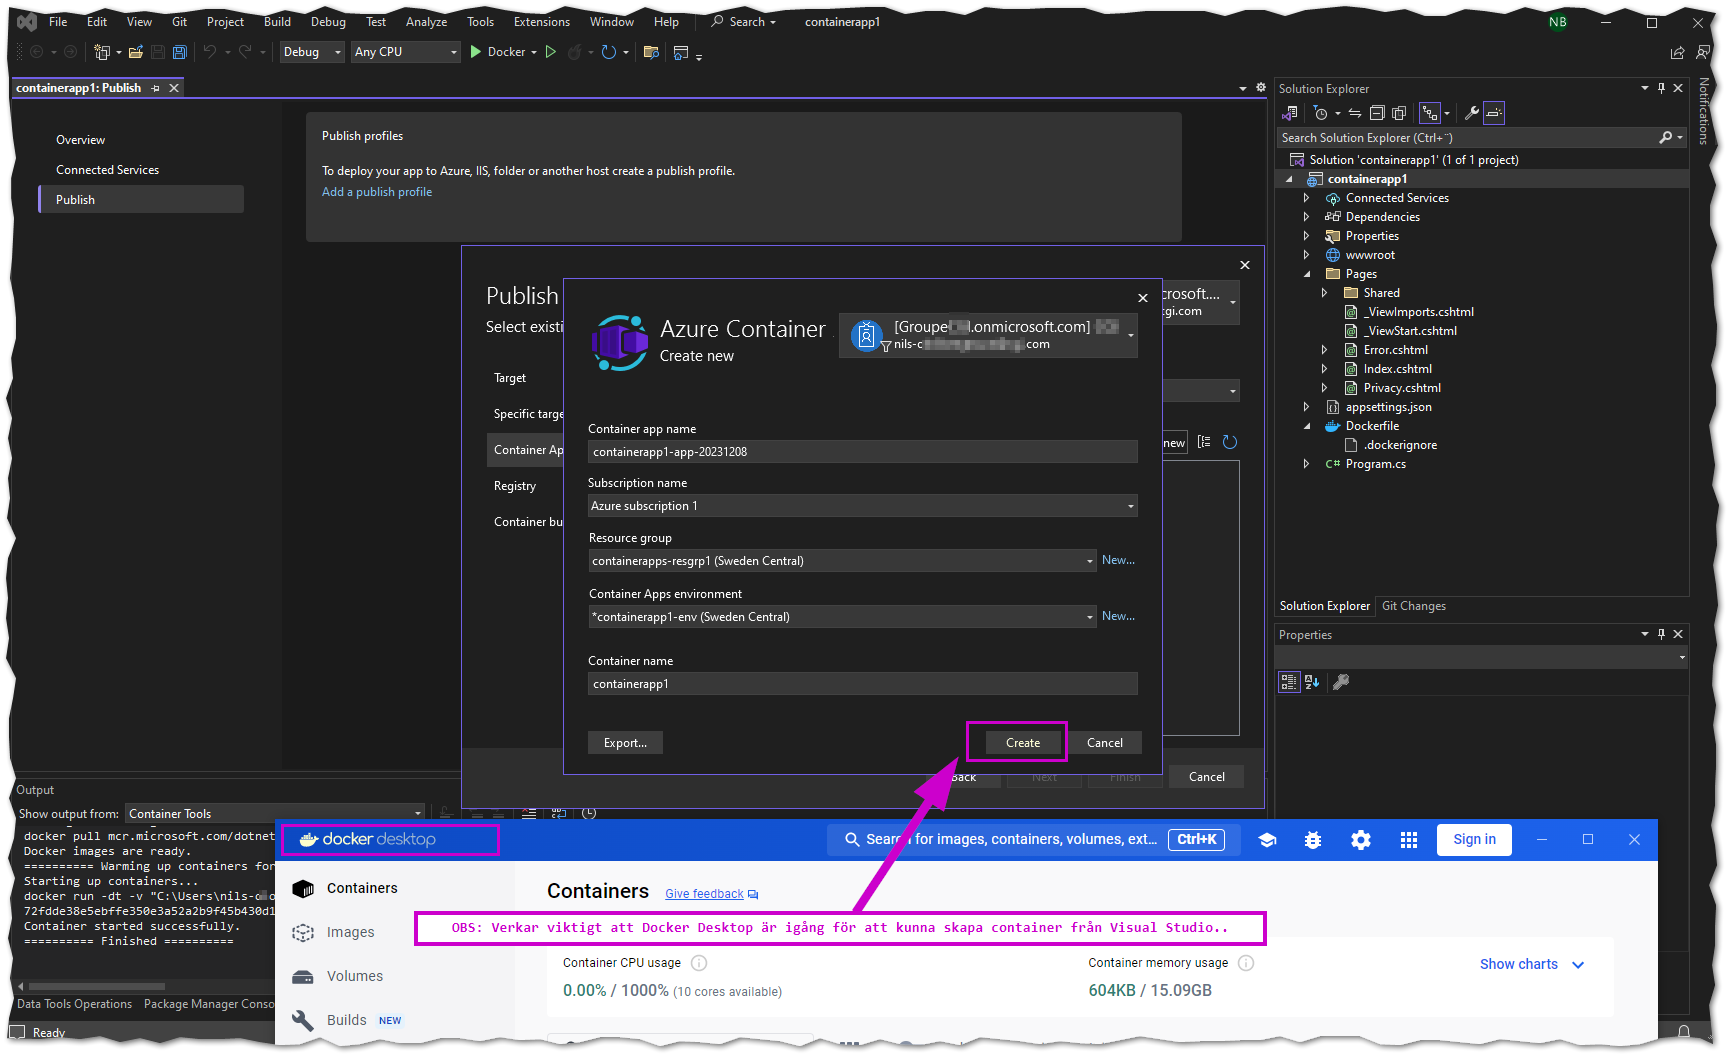This screenshot has height=1056, width=1729.
Task: Click green Start Docker debugging arrow
Action: coord(476,52)
